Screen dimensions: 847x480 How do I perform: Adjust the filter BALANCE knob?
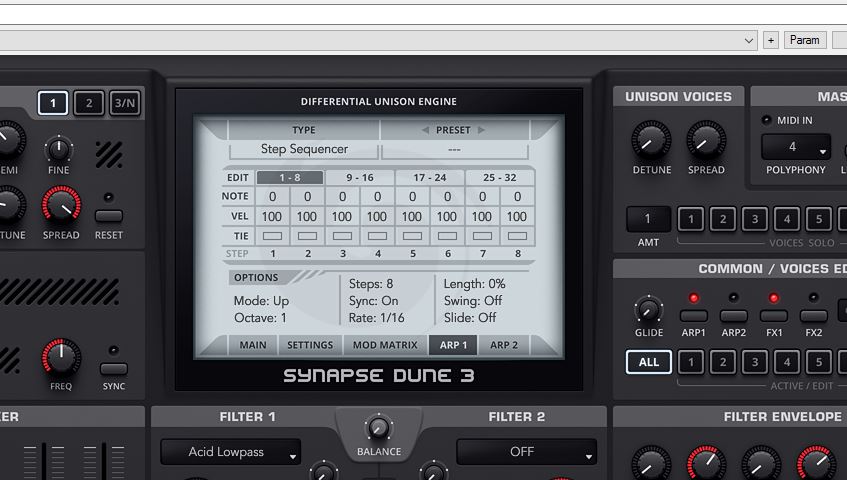pyautogui.click(x=379, y=428)
